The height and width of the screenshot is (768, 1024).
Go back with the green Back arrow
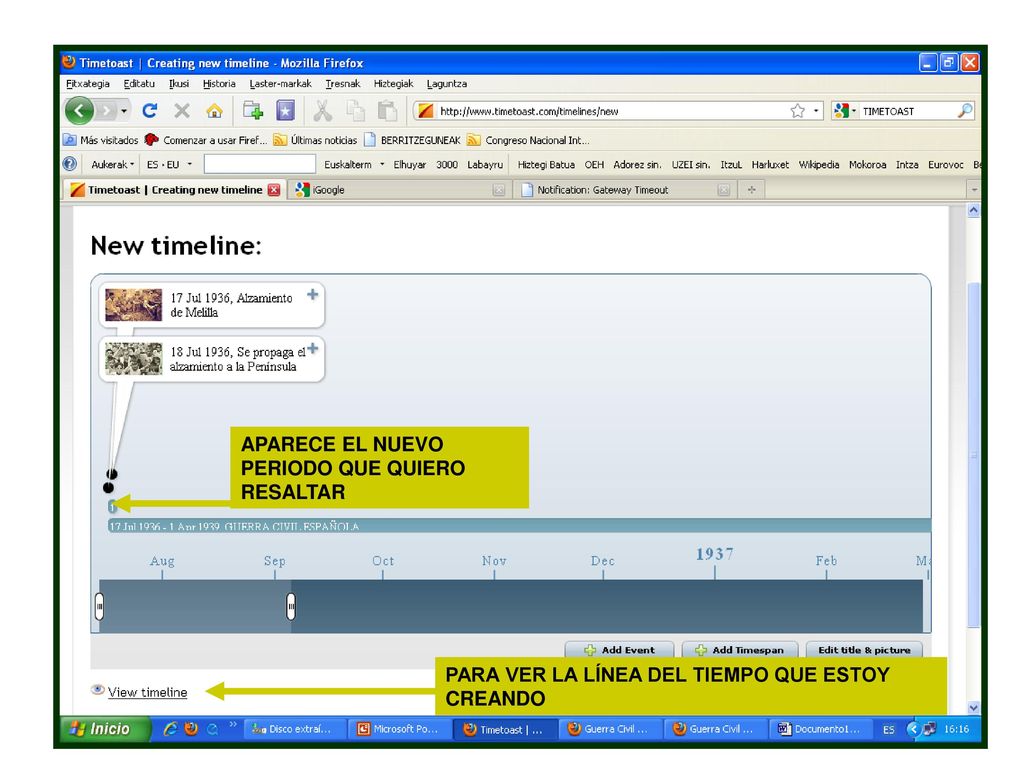point(79,111)
